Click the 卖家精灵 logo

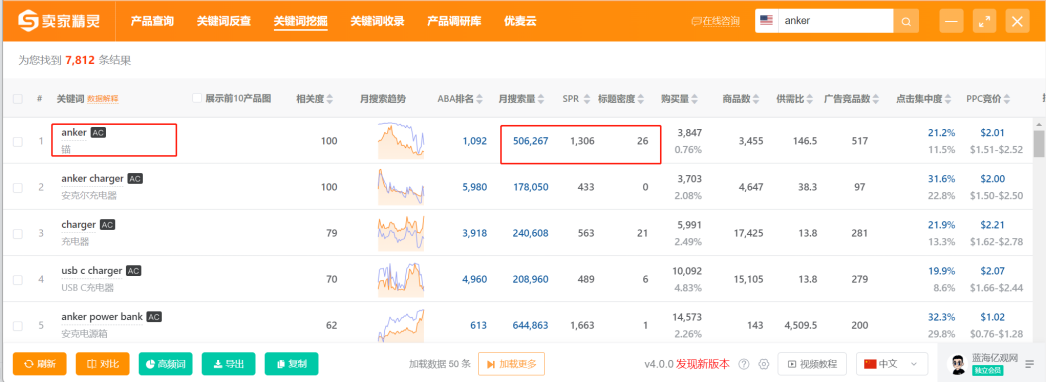click(x=59, y=21)
